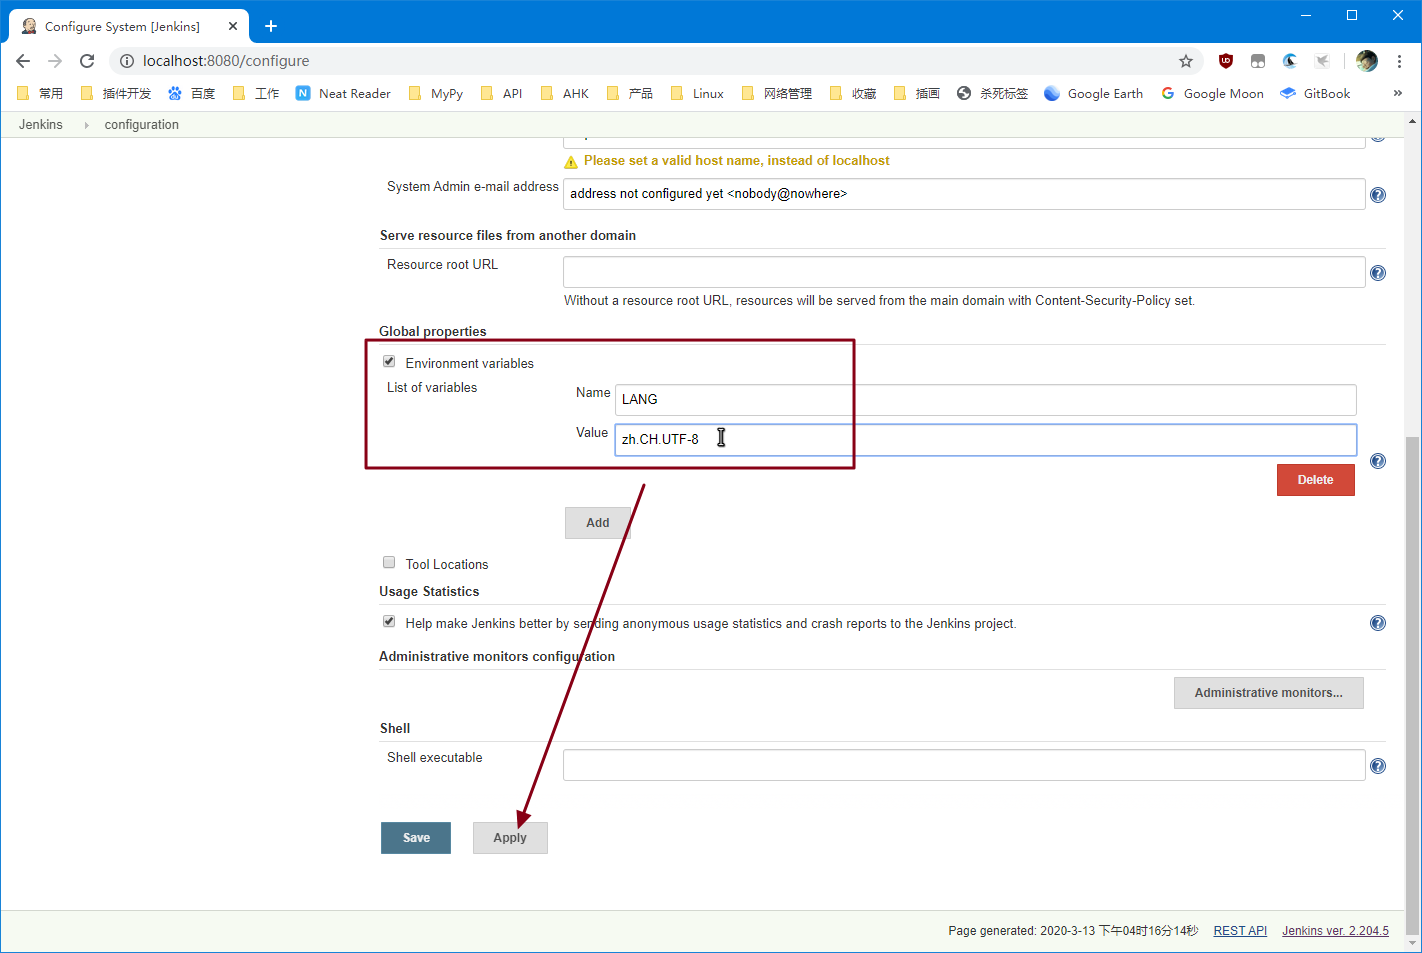1422x953 pixels.
Task: Bookmark this page with the star icon
Action: click(x=1186, y=61)
